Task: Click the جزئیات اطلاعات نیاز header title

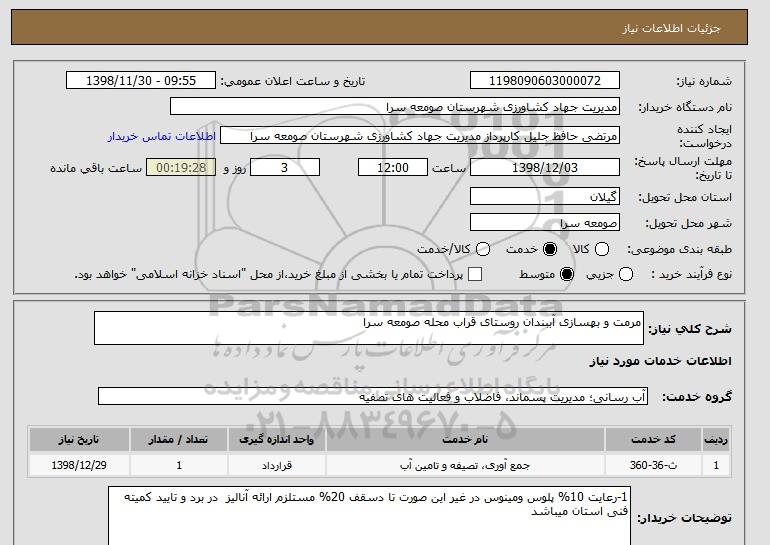Action: tap(671, 28)
